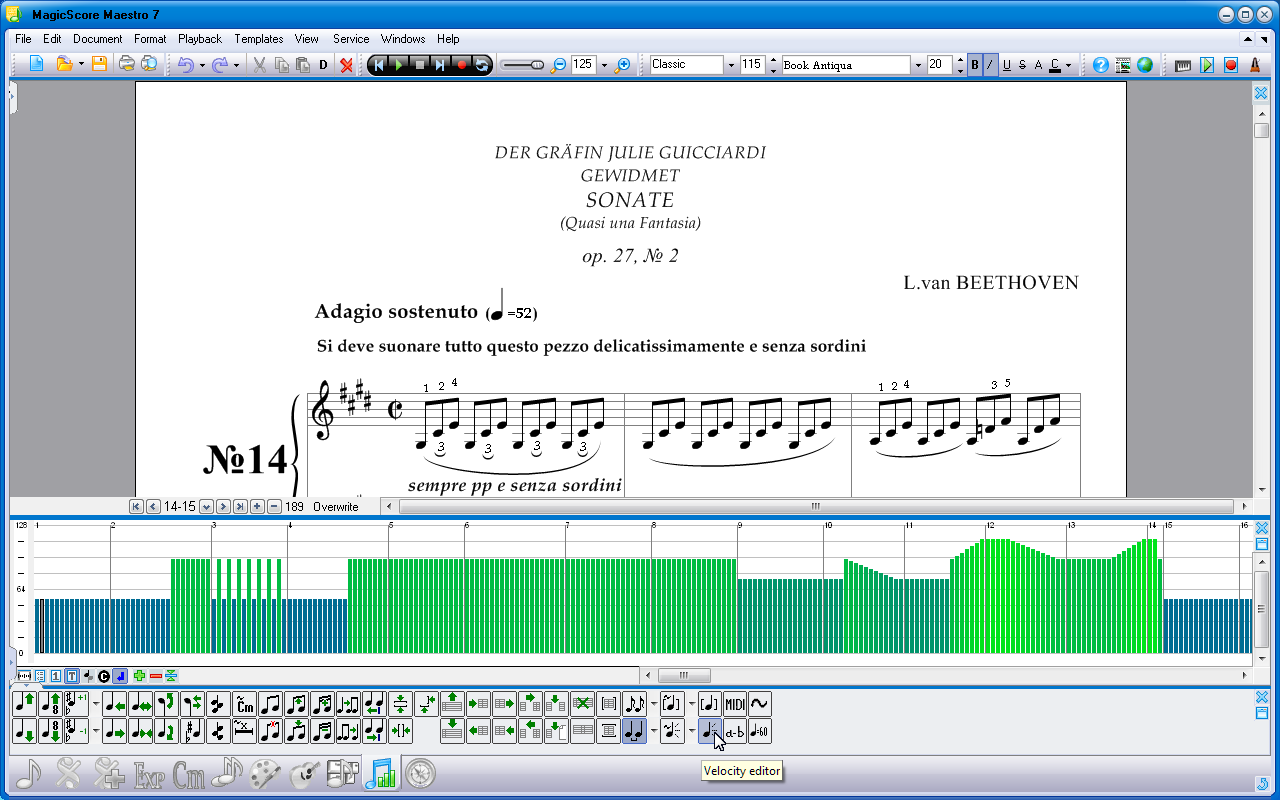Toggle the T button in velocity toolbar
The image size is (1280, 800).
click(x=72, y=676)
